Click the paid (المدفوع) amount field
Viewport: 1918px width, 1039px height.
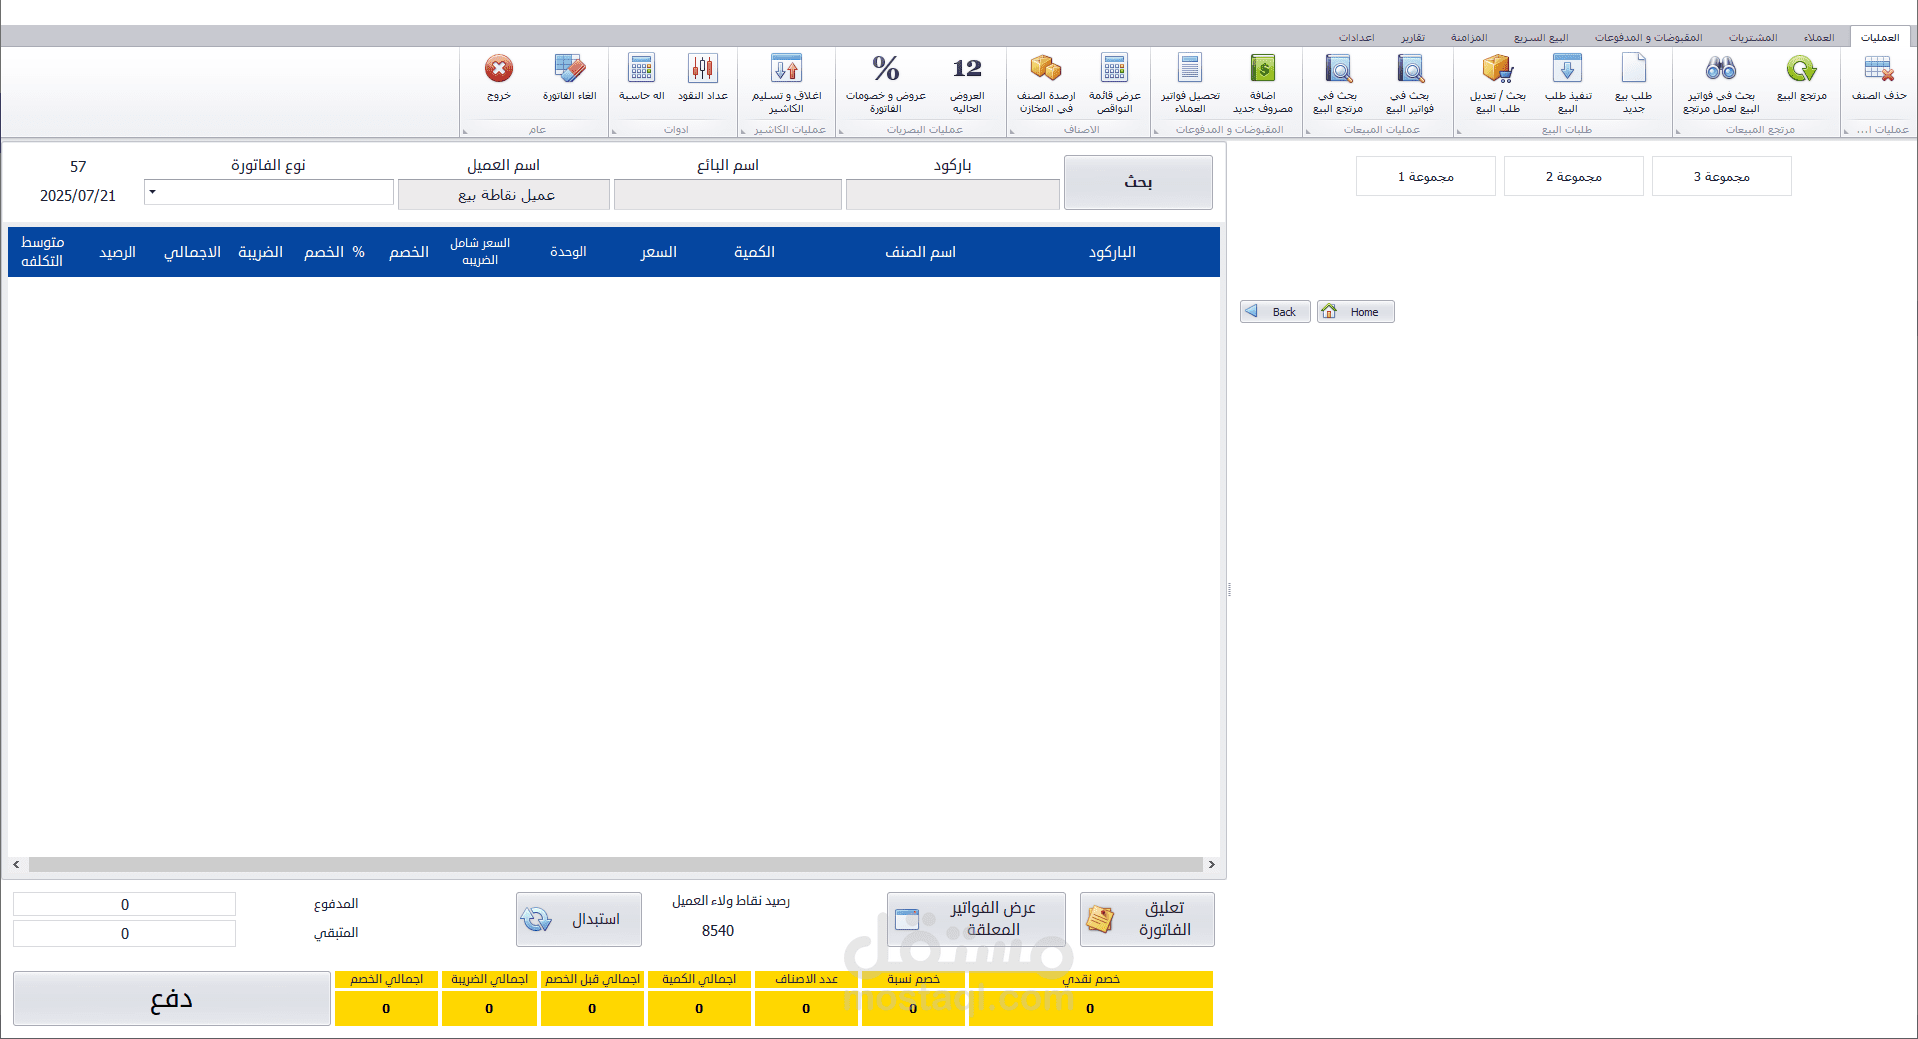124,904
